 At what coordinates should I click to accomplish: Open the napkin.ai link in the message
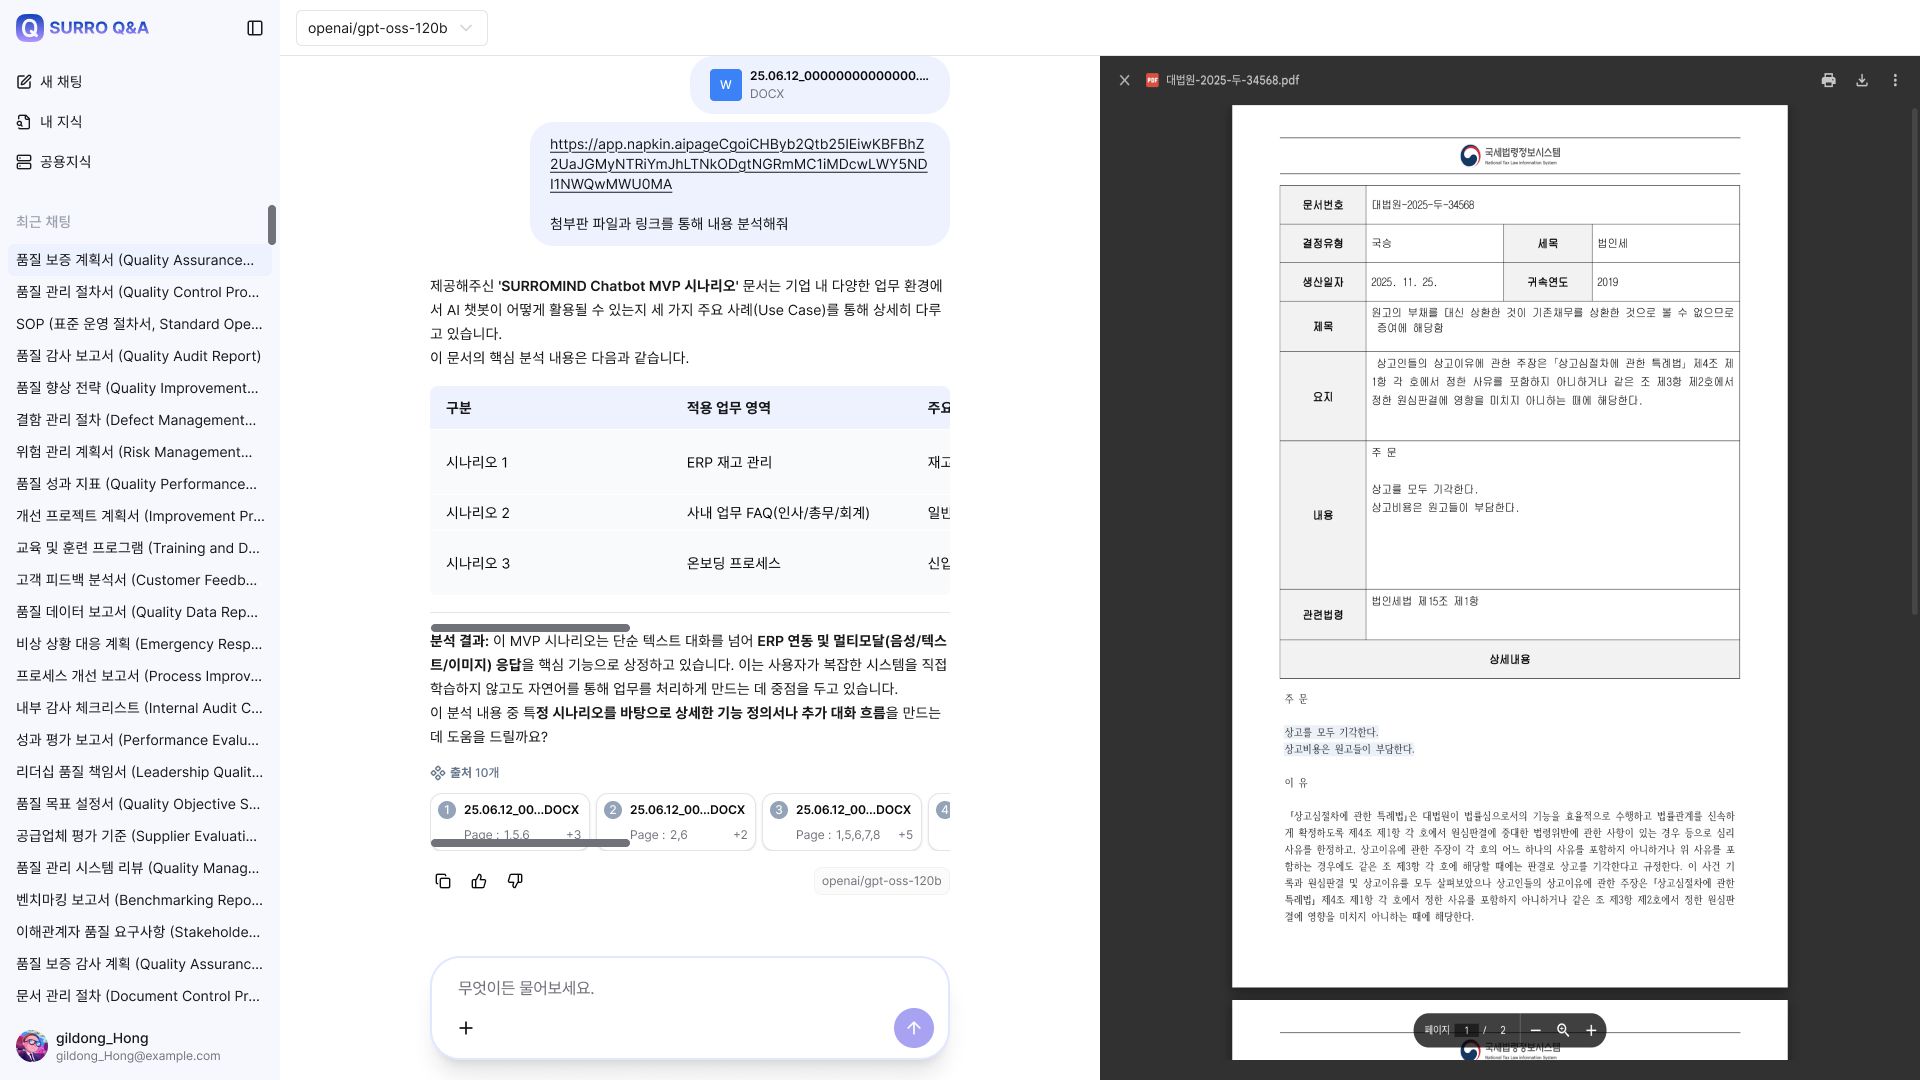click(x=738, y=164)
